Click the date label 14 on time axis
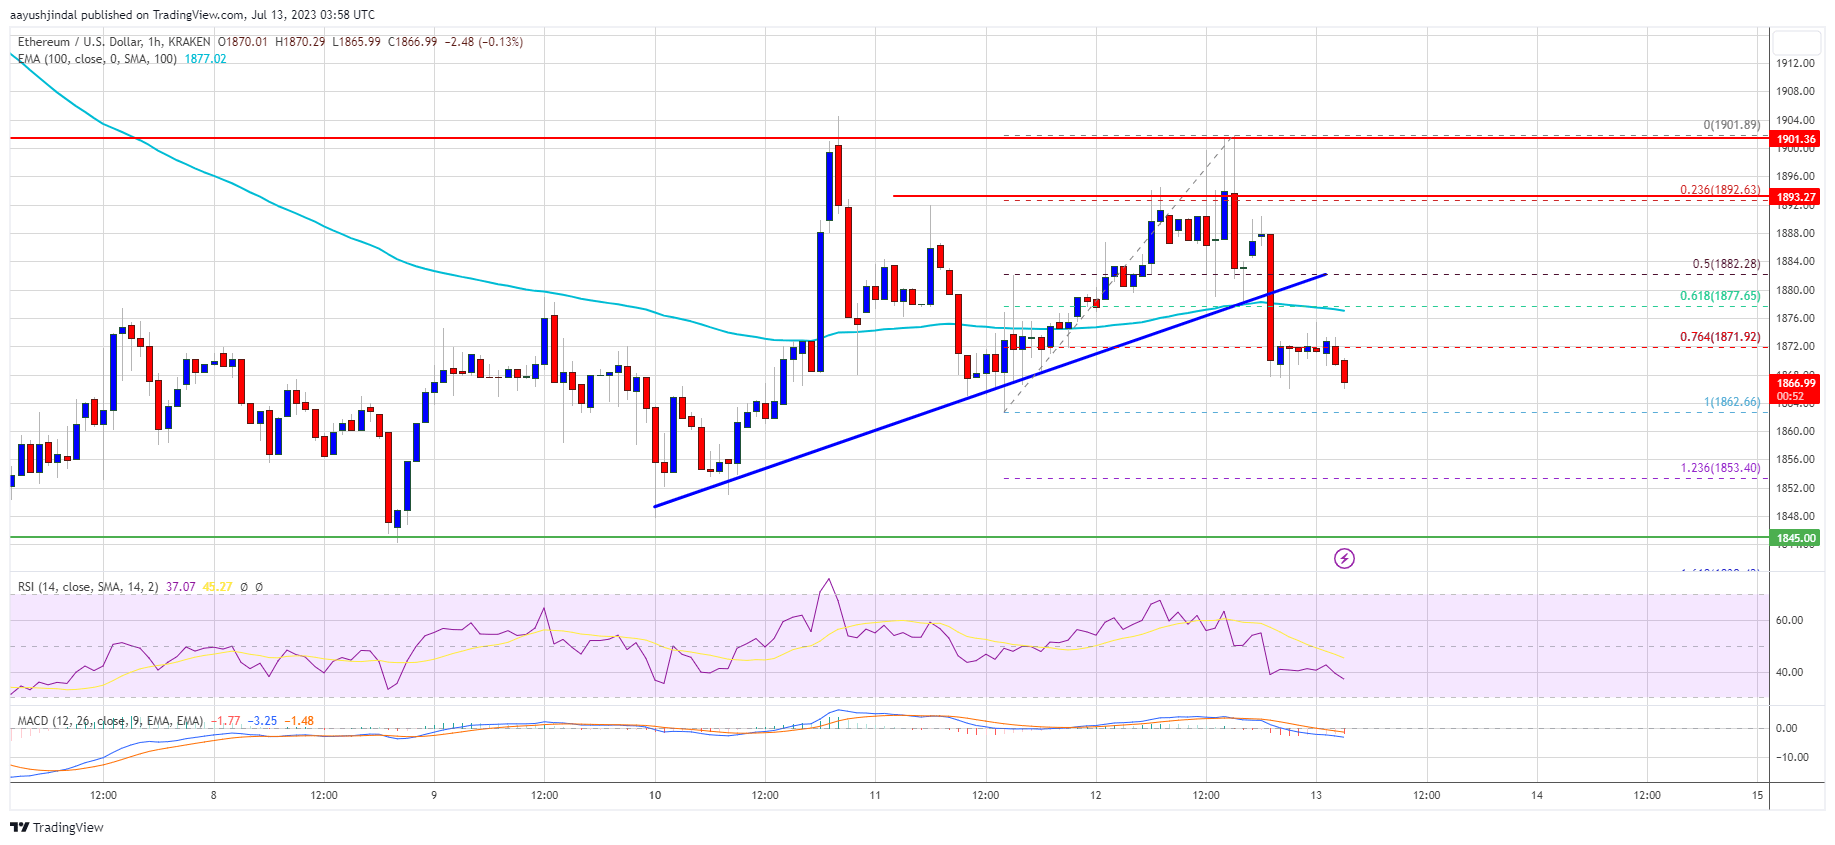 pos(1537,796)
